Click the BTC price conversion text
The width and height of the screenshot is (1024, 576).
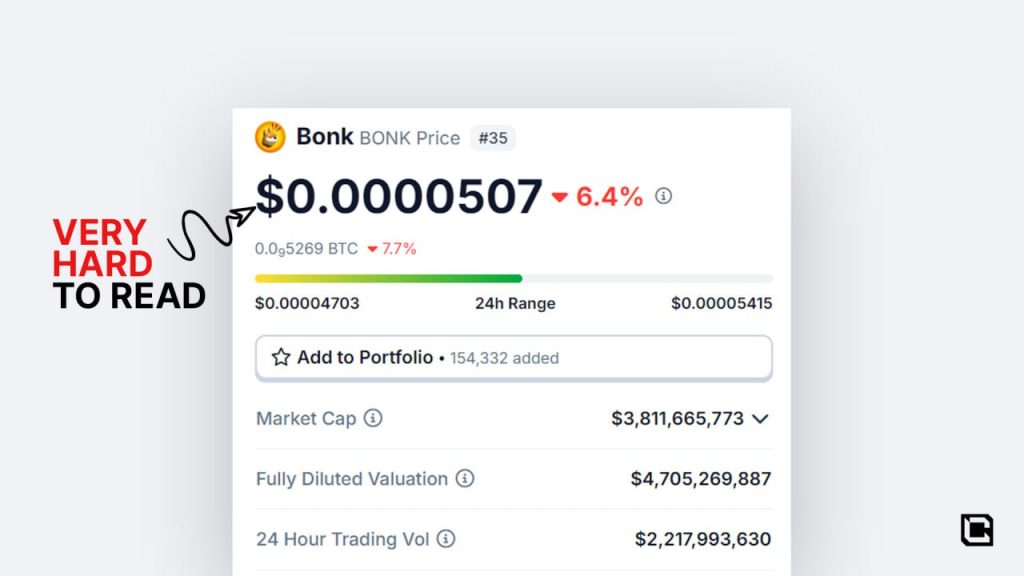point(306,249)
